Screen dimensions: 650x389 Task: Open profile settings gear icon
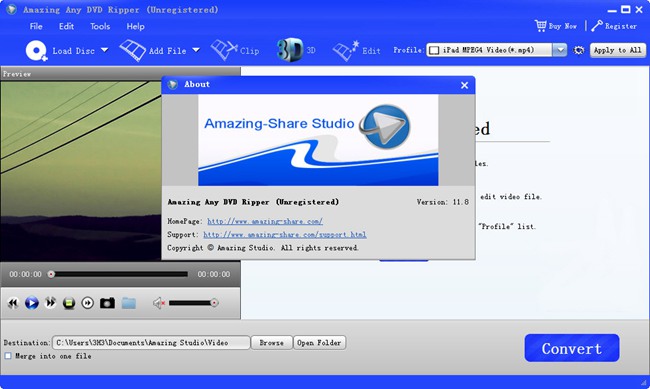point(579,51)
